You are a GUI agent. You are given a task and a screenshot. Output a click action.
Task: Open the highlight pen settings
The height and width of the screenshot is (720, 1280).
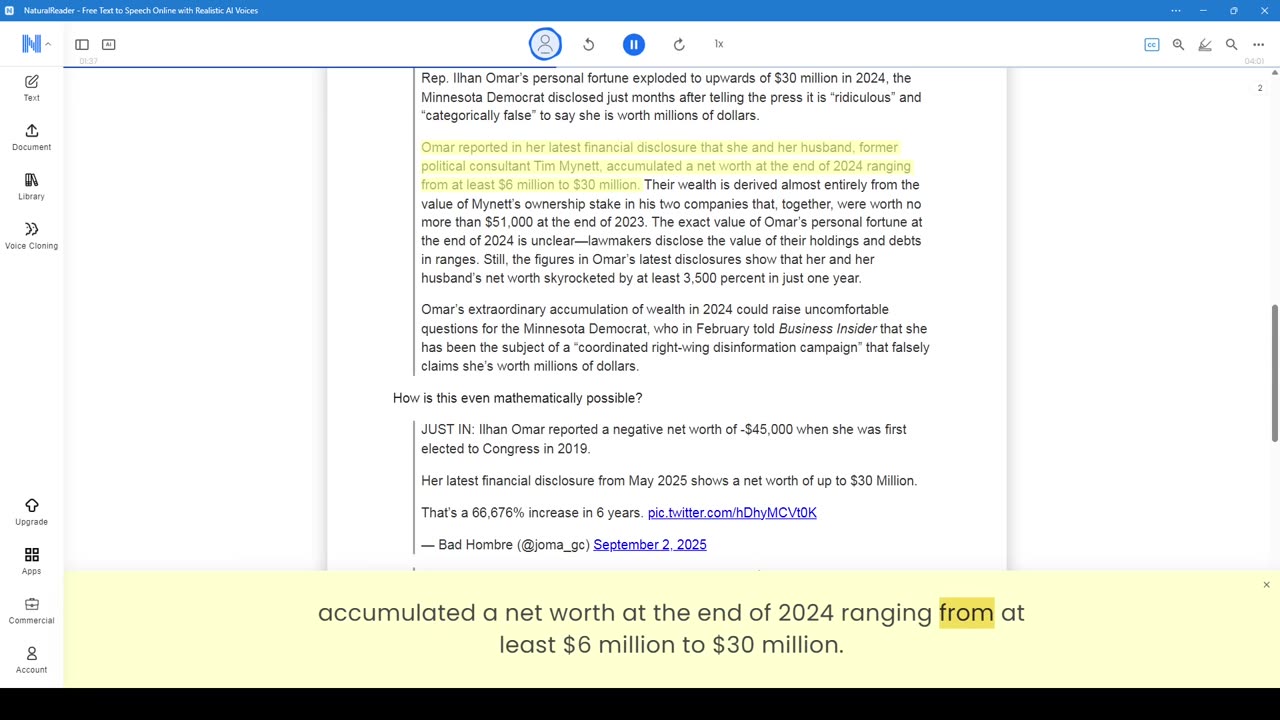[1205, 44]
